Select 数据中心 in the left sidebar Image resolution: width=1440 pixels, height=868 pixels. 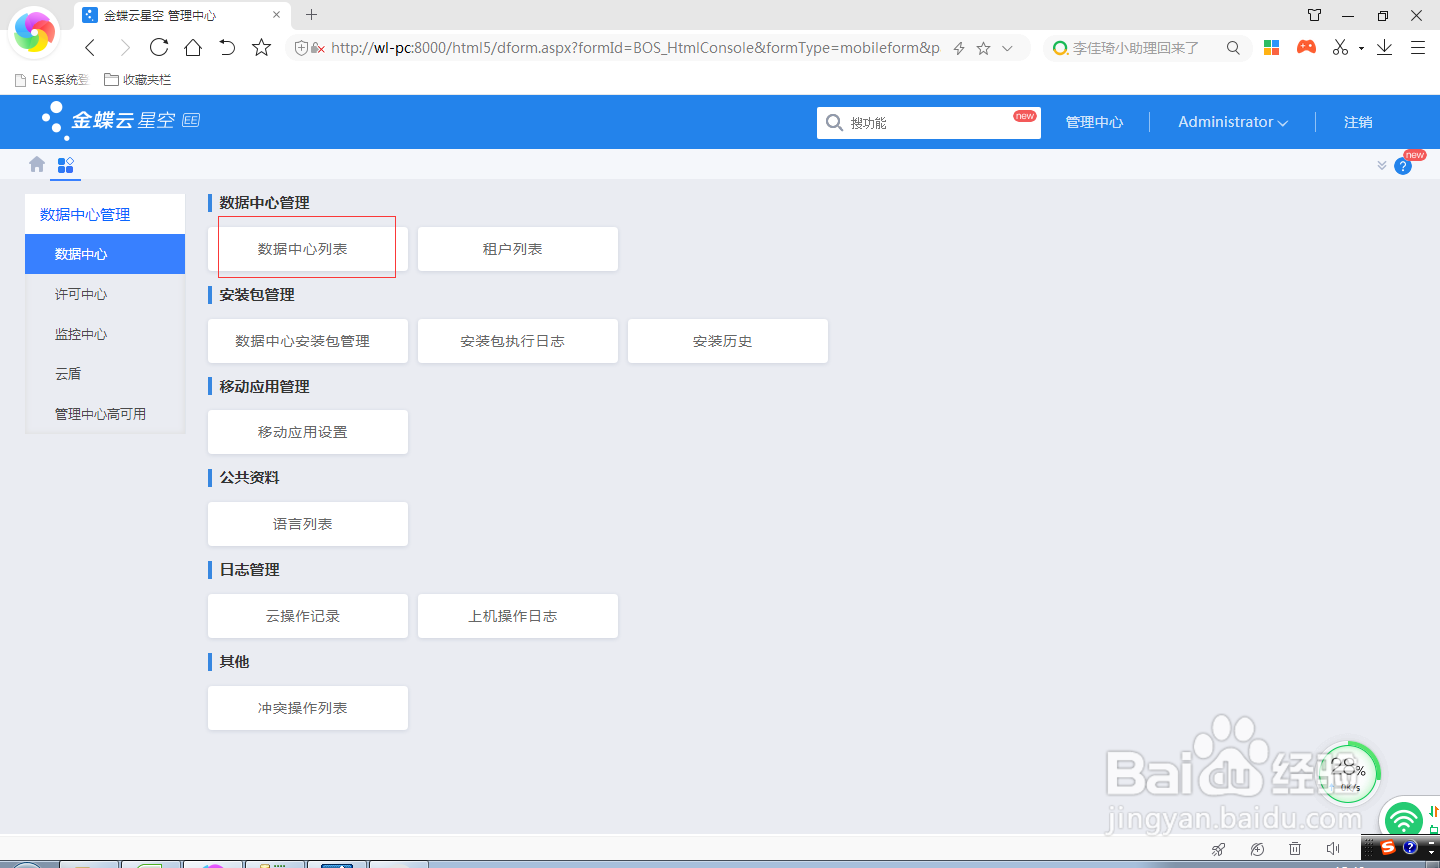tap(105, 254)
